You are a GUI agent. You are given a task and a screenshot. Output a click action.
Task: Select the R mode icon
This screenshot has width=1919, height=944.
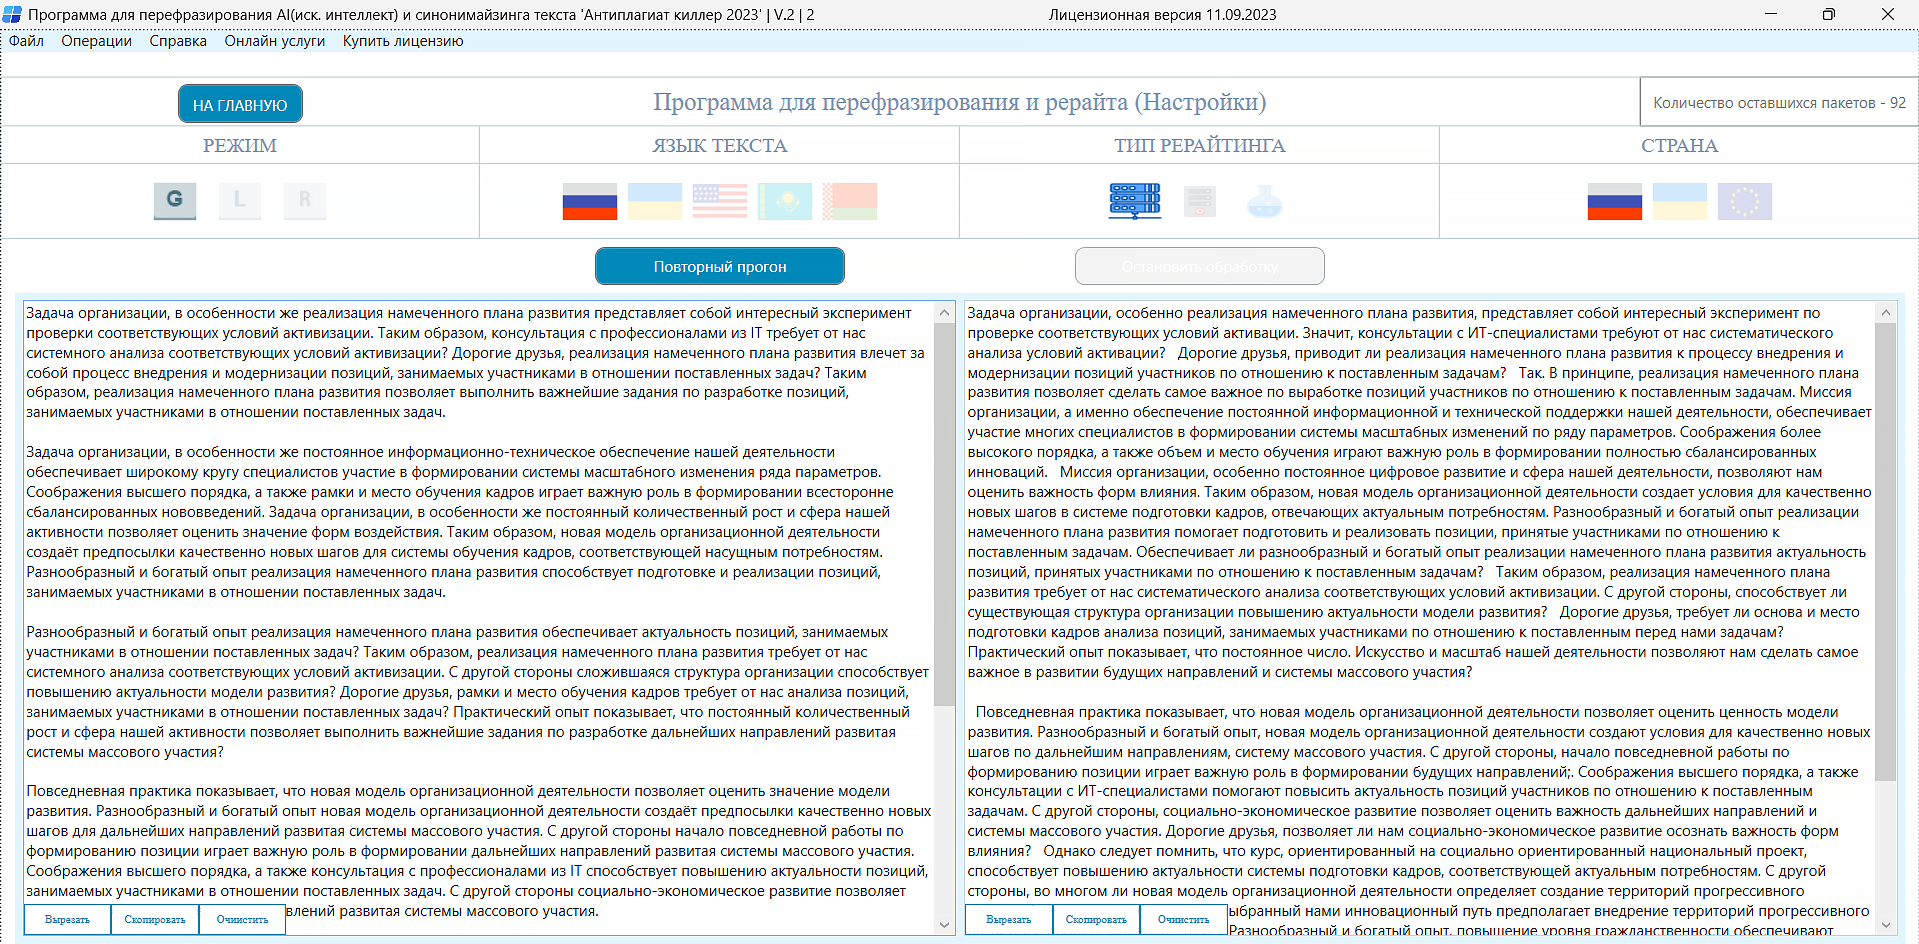coord(305,200)
